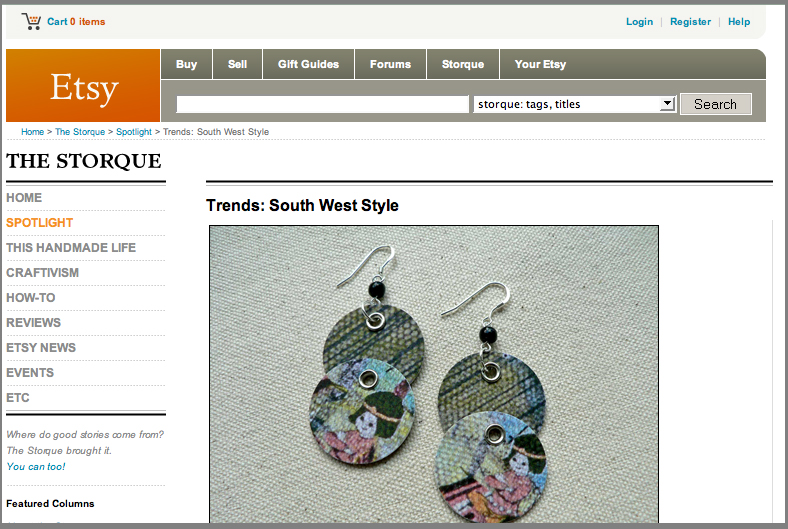The height and width of the screenshot is (529, 788).
Task: Click the shopping cart icon
Action: [x=31, y=22]
